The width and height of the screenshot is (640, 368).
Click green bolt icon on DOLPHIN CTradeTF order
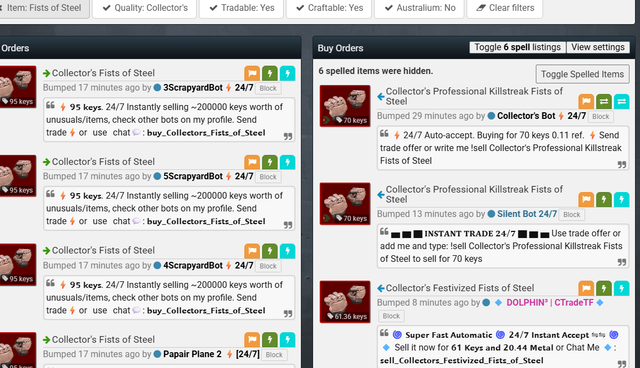coord(604,288)
